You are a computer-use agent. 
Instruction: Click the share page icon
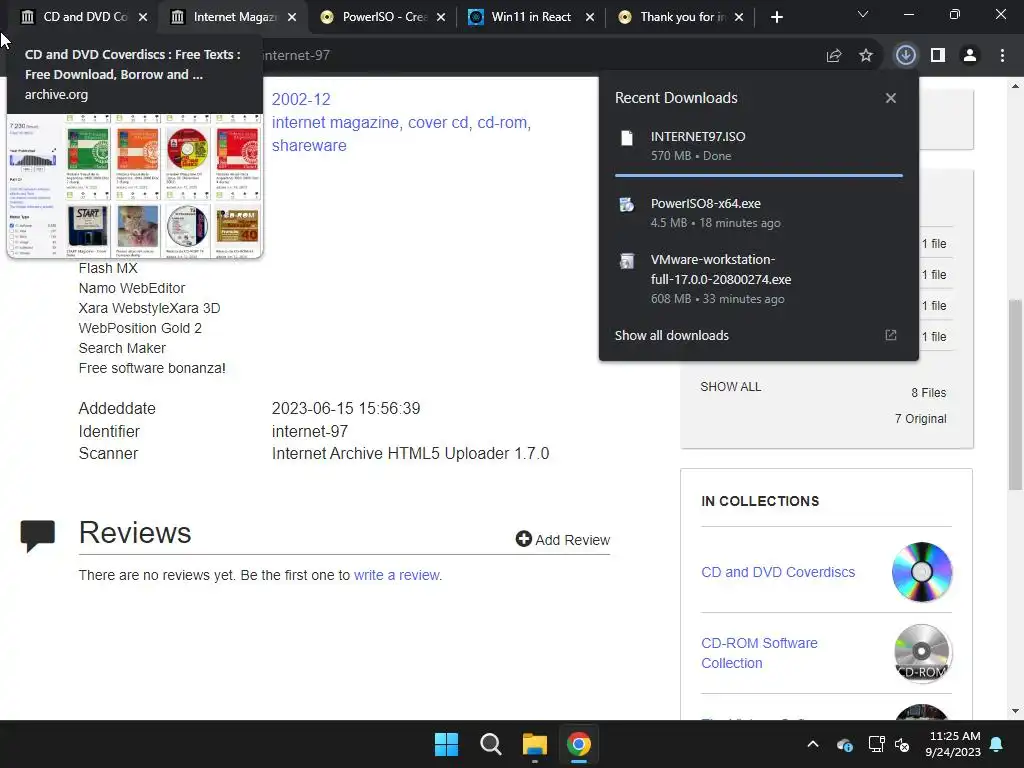tap(834, 56)
